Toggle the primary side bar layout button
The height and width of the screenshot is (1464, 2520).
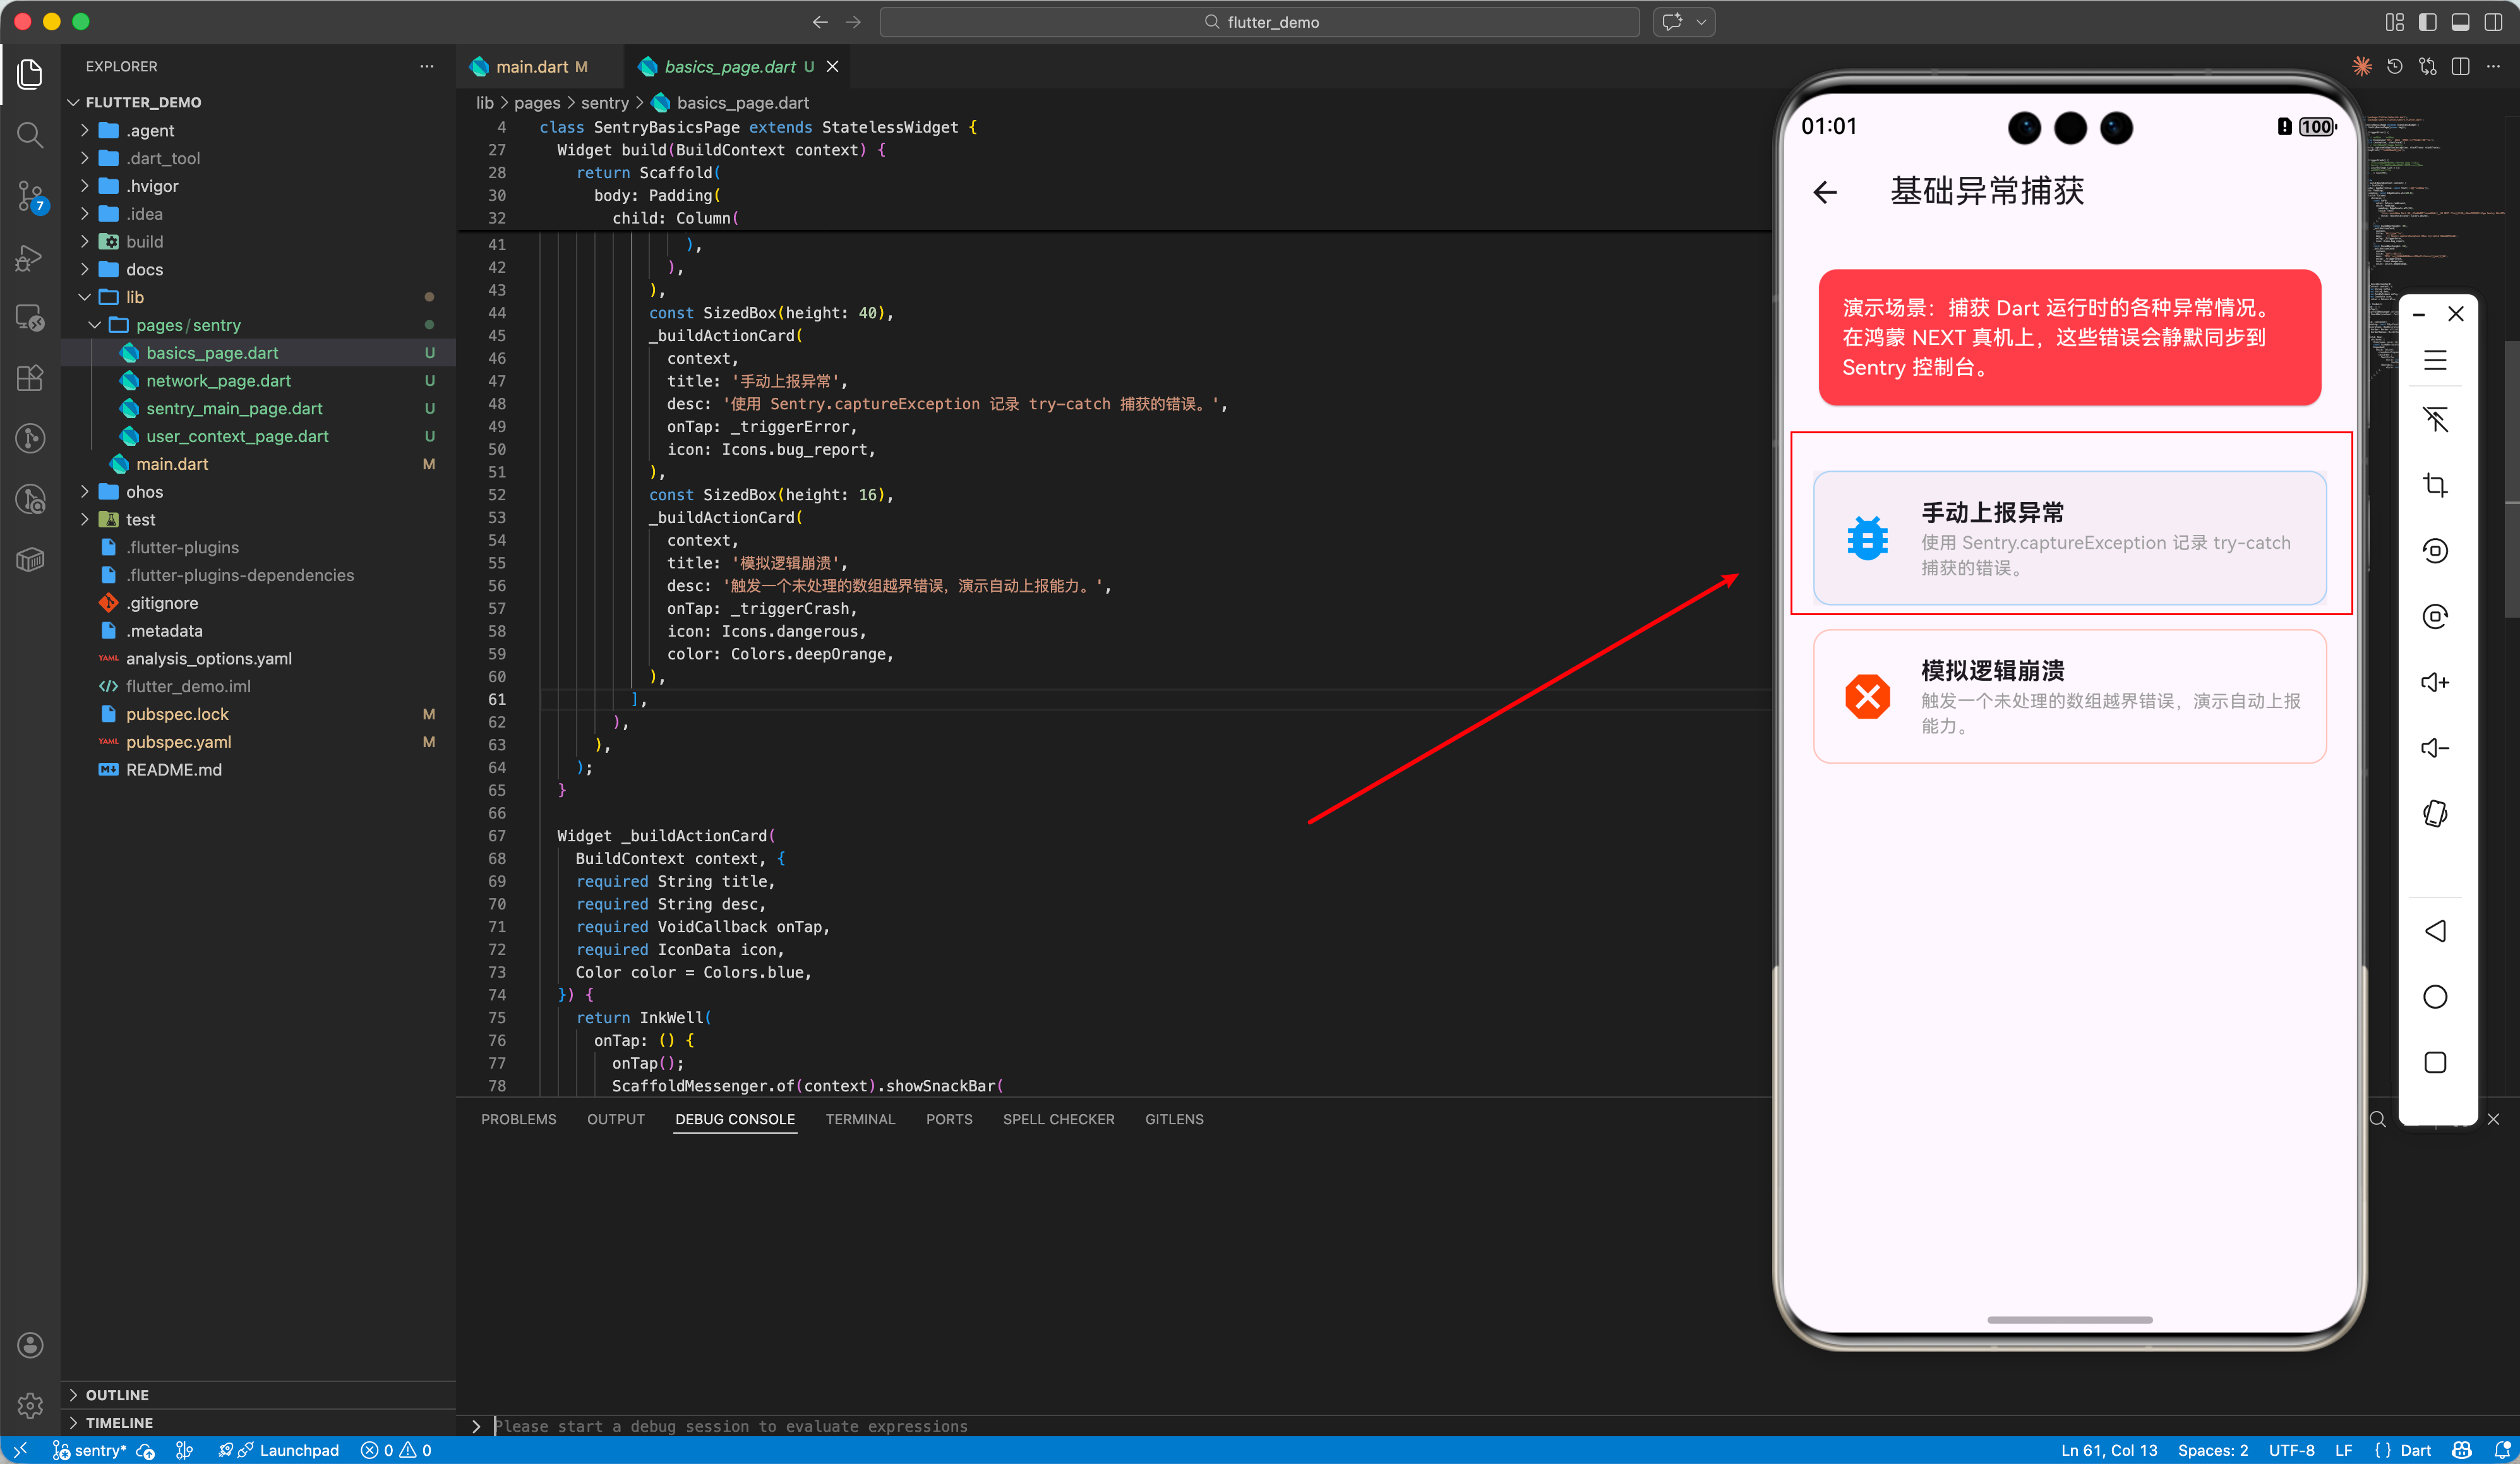(2427, 22)
